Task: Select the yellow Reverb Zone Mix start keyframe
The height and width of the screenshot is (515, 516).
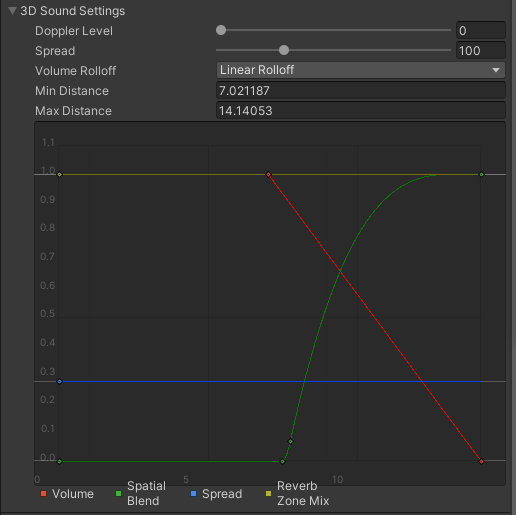Action: coord(59,174)
